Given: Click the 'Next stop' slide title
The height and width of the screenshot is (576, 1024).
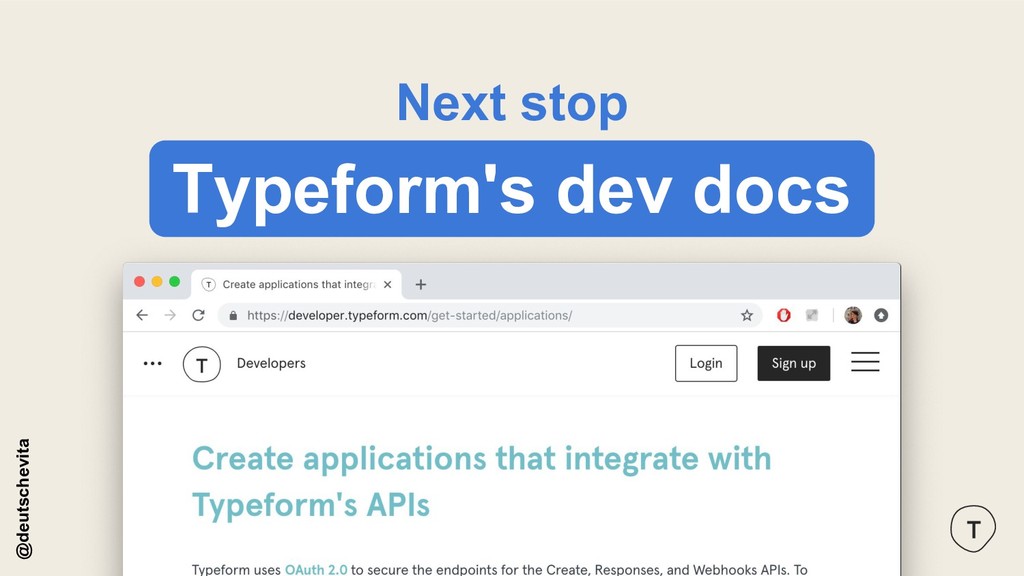Looking at the screenshot, I should pyautogui.click(x=512, y=103).
